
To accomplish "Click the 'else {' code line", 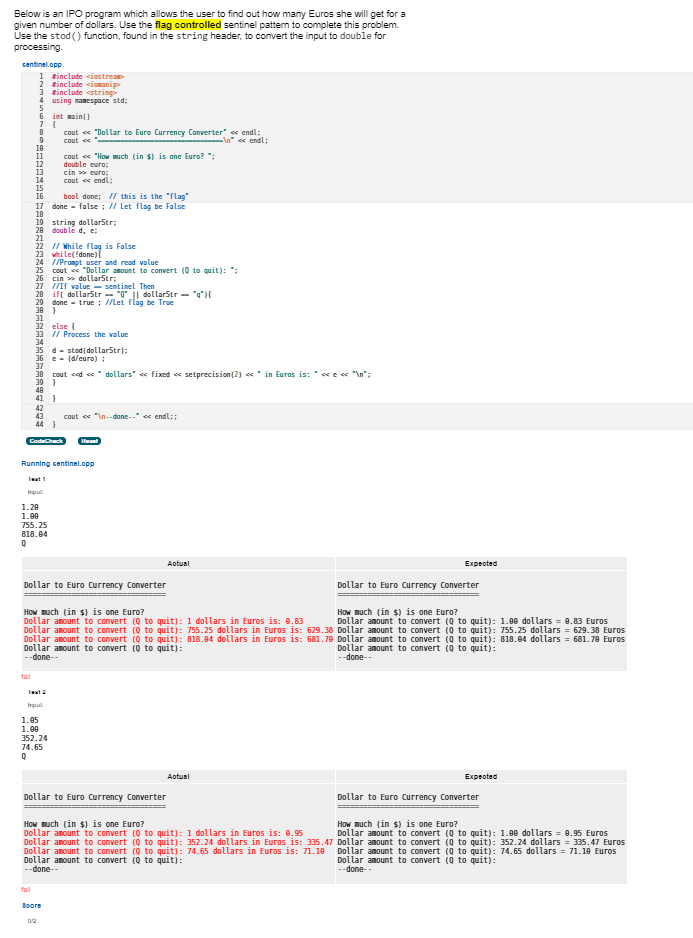I will click(63, 326).
